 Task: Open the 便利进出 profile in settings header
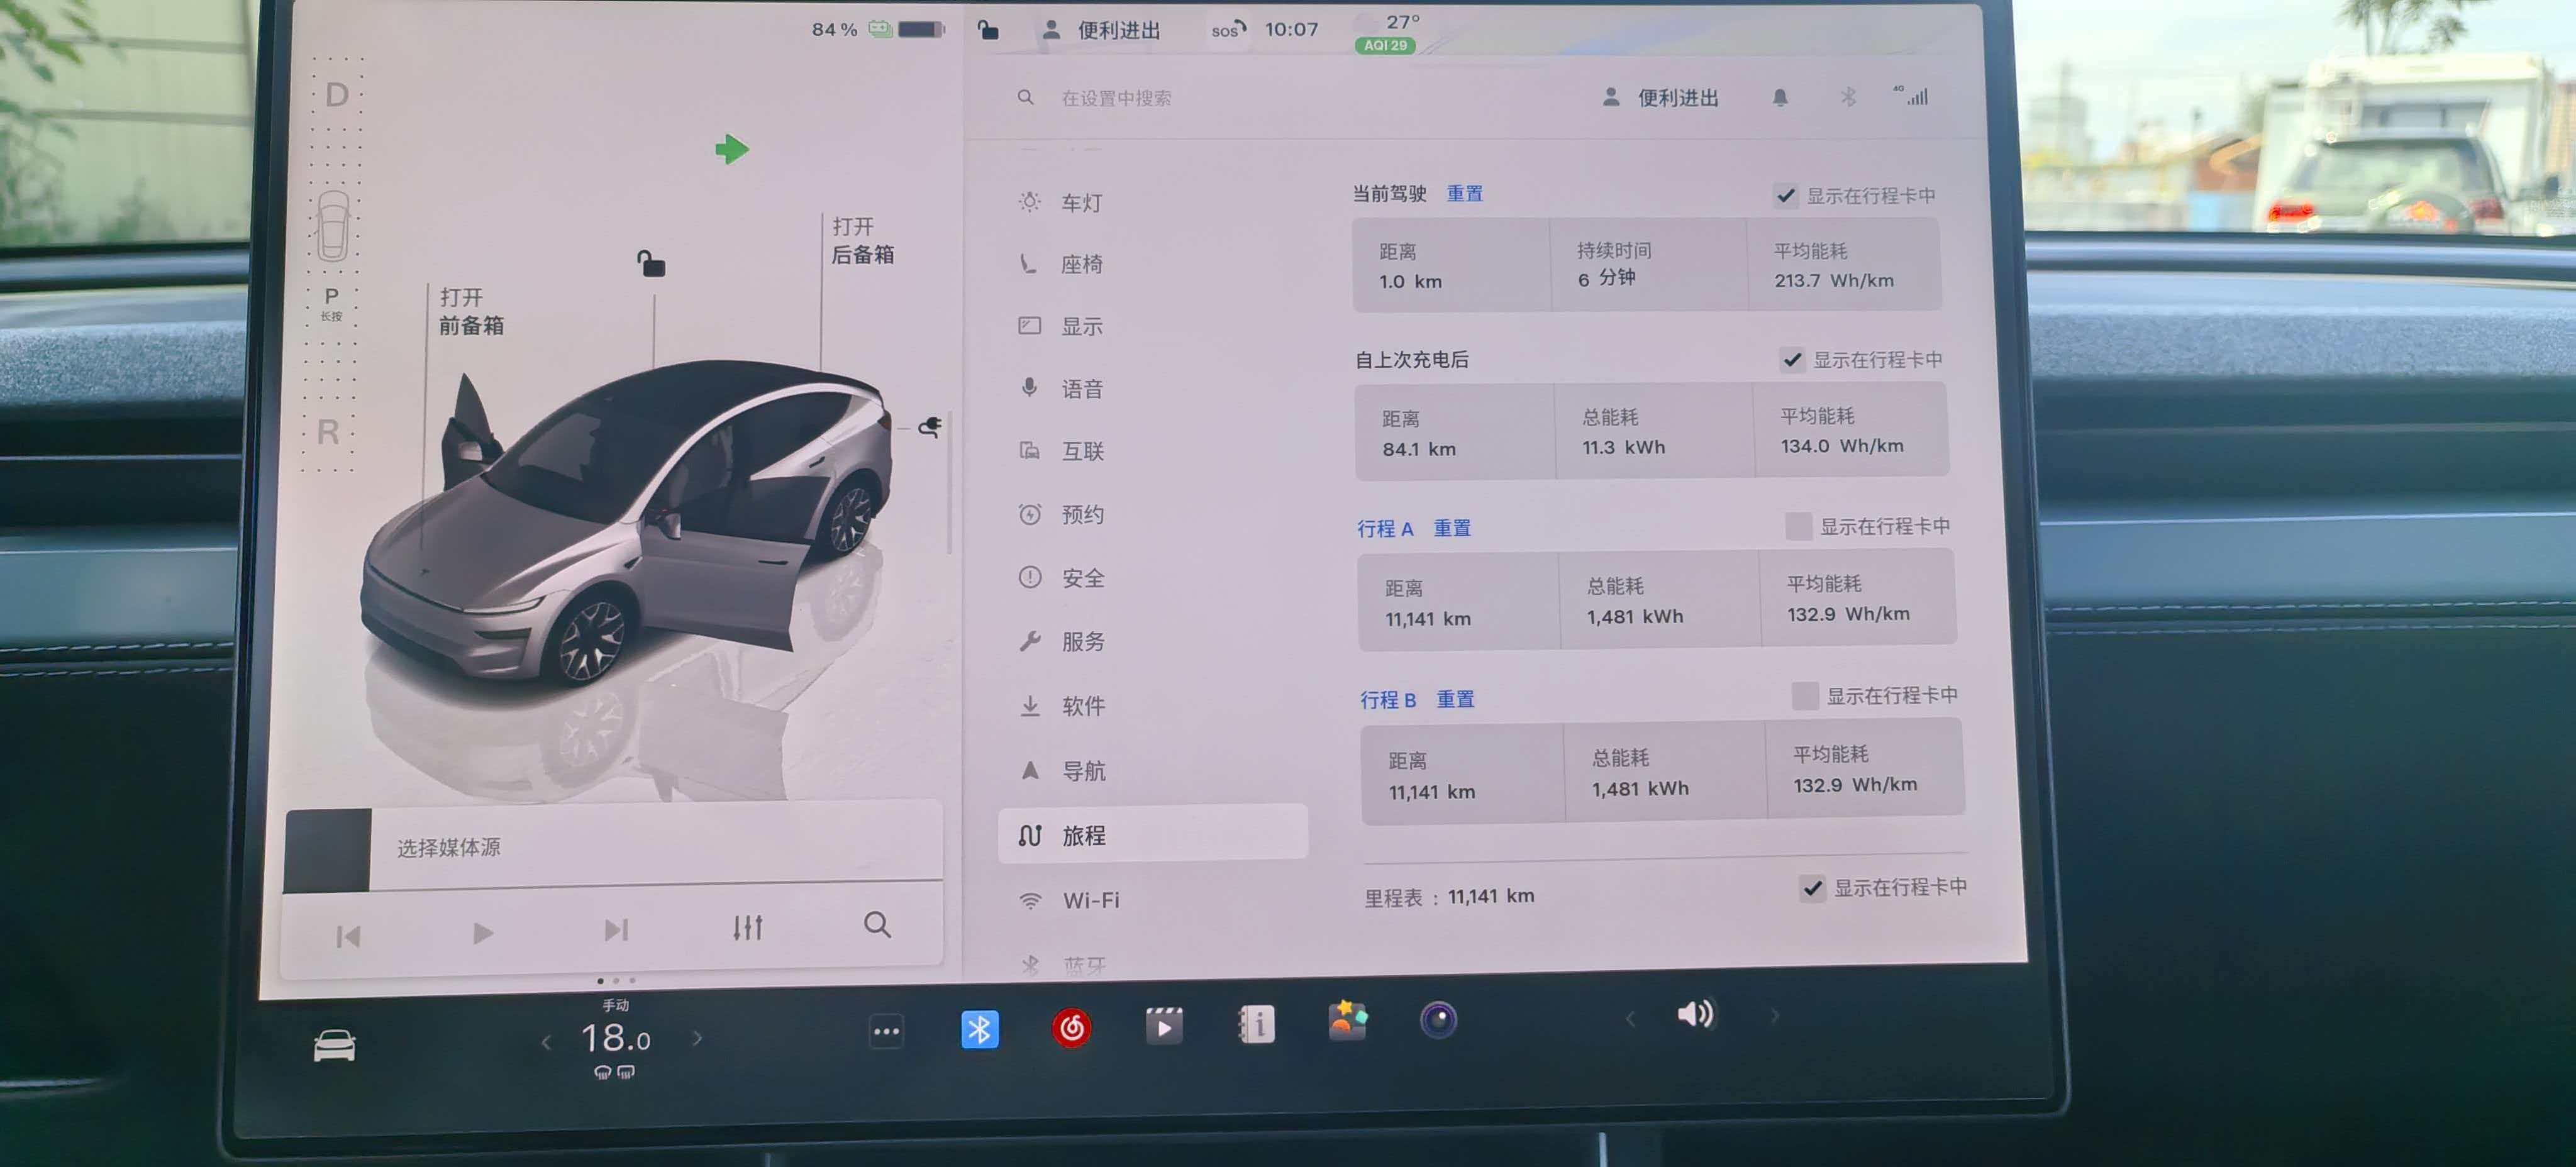point(1660,97)
